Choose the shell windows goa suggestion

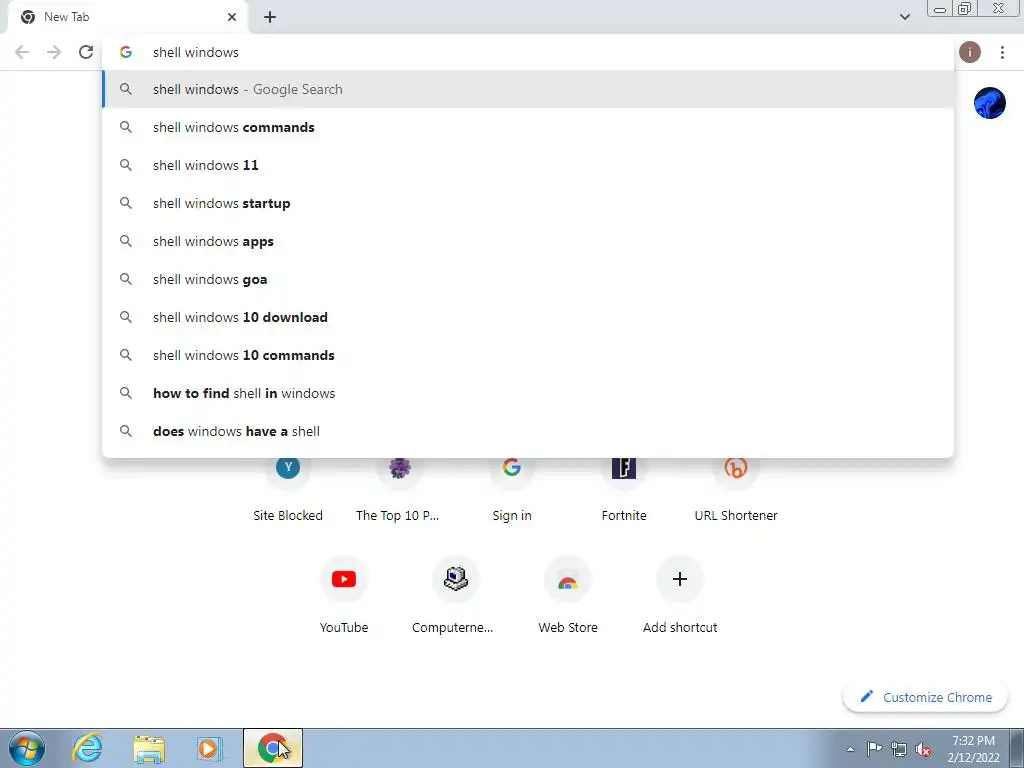(x=528, y=279)
